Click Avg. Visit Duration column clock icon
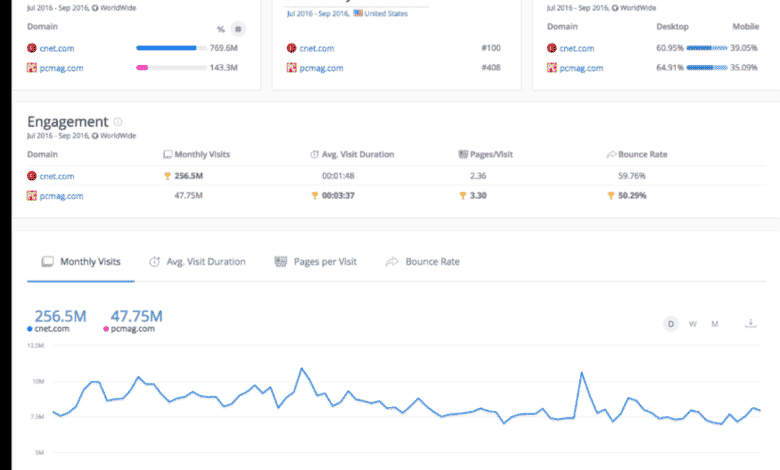 click(314, 155)
